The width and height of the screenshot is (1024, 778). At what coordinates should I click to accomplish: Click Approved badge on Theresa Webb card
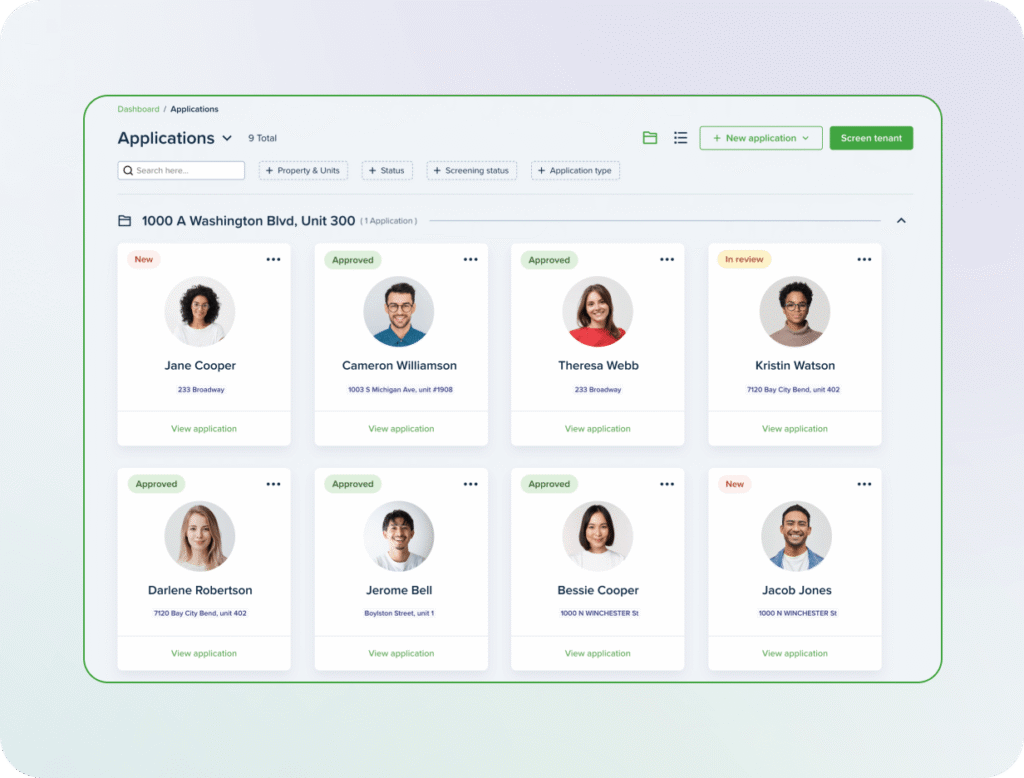(549, 260)
